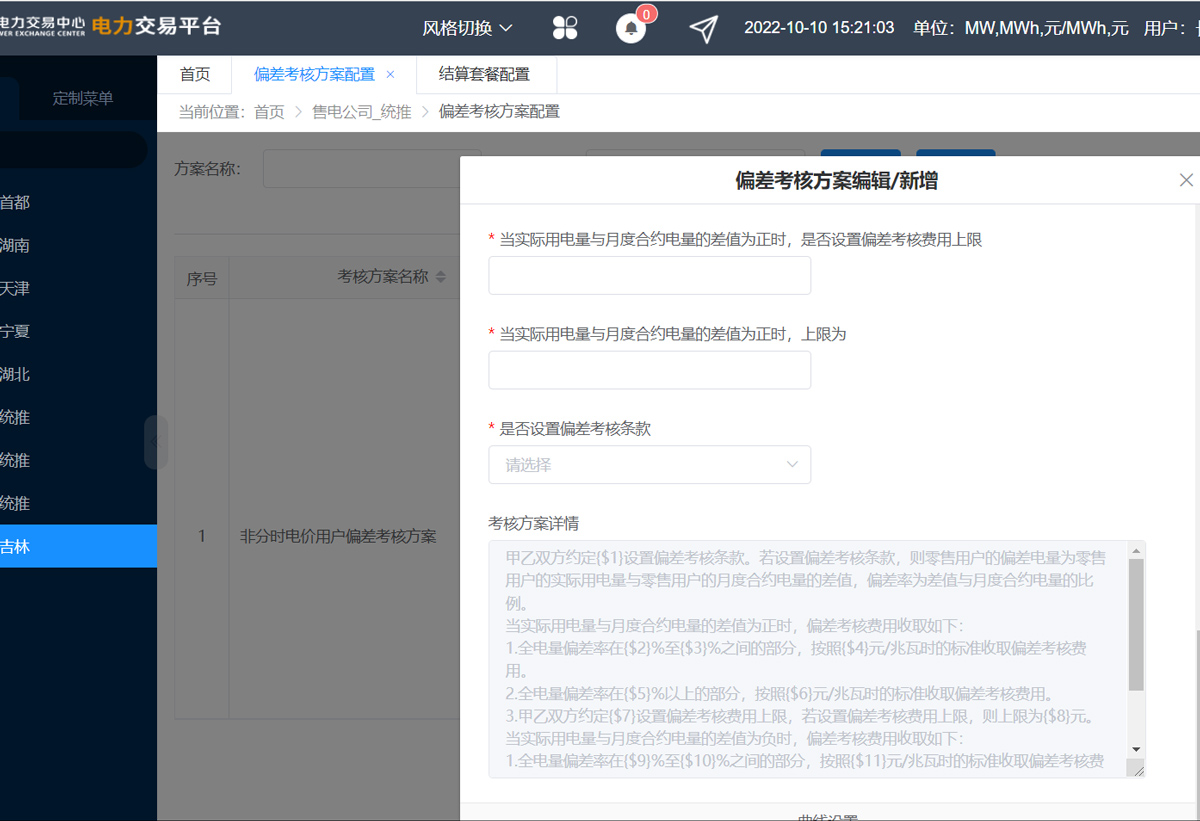1200x821 pixels.
Task: Click the text area scrollbar down arrow
Action: [x=1136, y=749]
